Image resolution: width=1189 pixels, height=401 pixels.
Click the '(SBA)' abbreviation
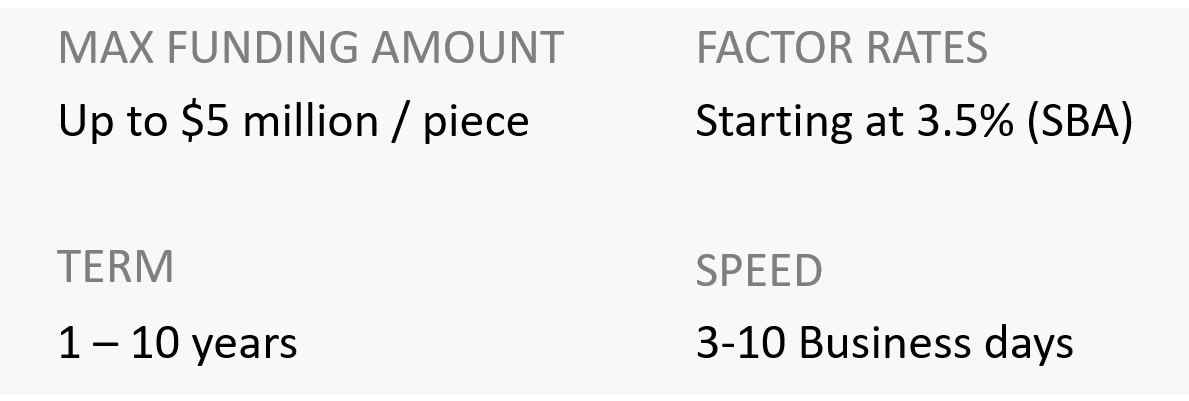[x=1083, y=122]
